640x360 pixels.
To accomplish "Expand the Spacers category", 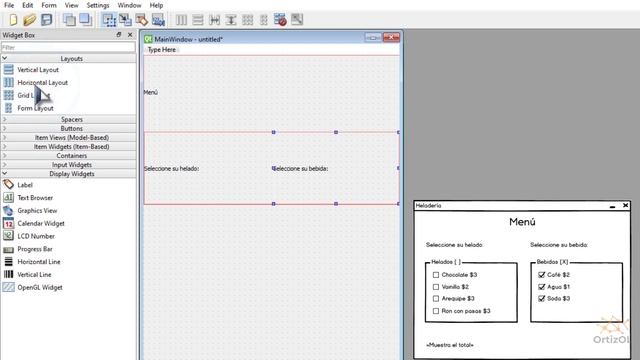I will coord(69,119).
